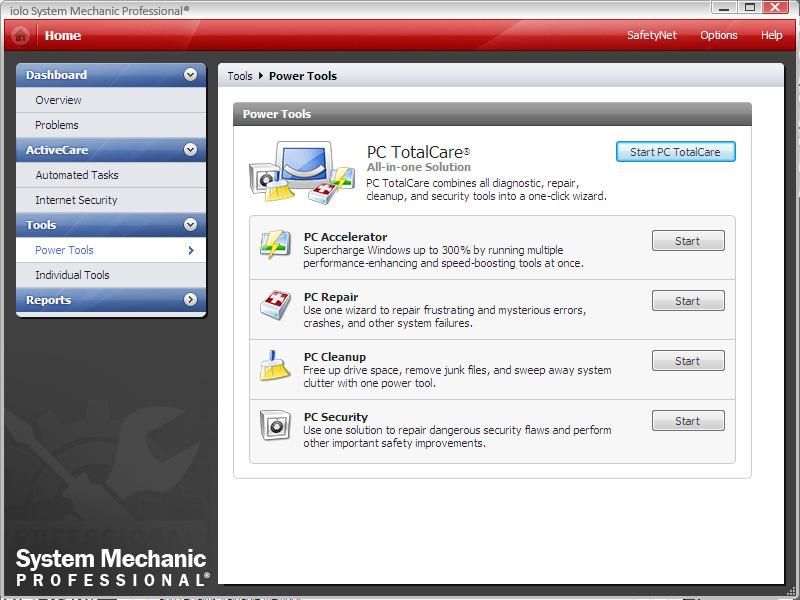Image resolution: width=800 pixels, height=600 pixels.
Task: Start the PC Cleanup tool
Action: [x=688, y=361]
